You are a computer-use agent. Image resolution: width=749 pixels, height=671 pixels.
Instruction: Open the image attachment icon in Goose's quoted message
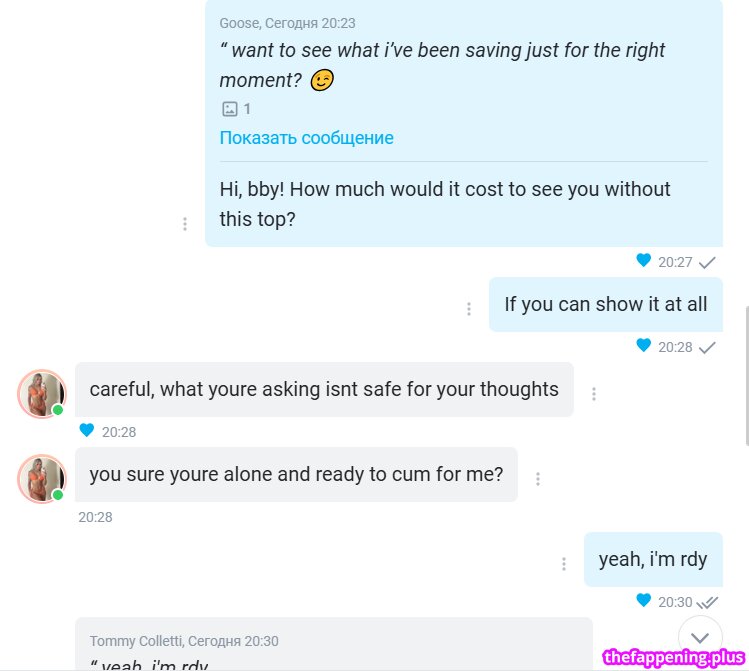pyautogui.click(x=229, y=109)
